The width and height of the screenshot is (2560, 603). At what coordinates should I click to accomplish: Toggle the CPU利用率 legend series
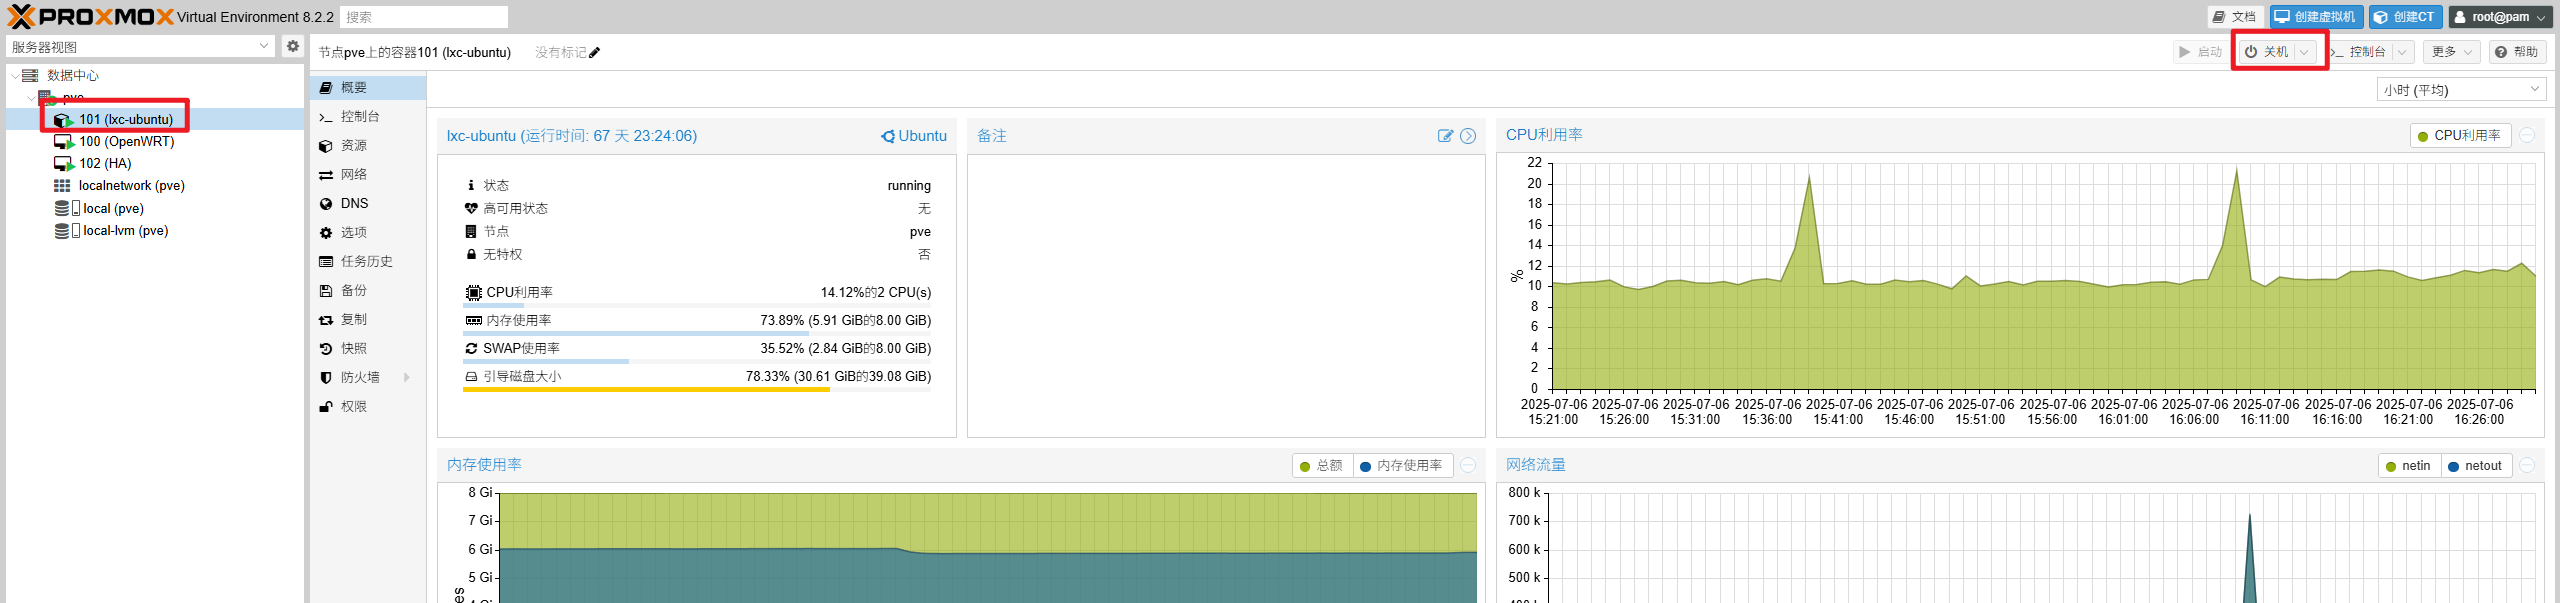click(x=2459, y=136)
